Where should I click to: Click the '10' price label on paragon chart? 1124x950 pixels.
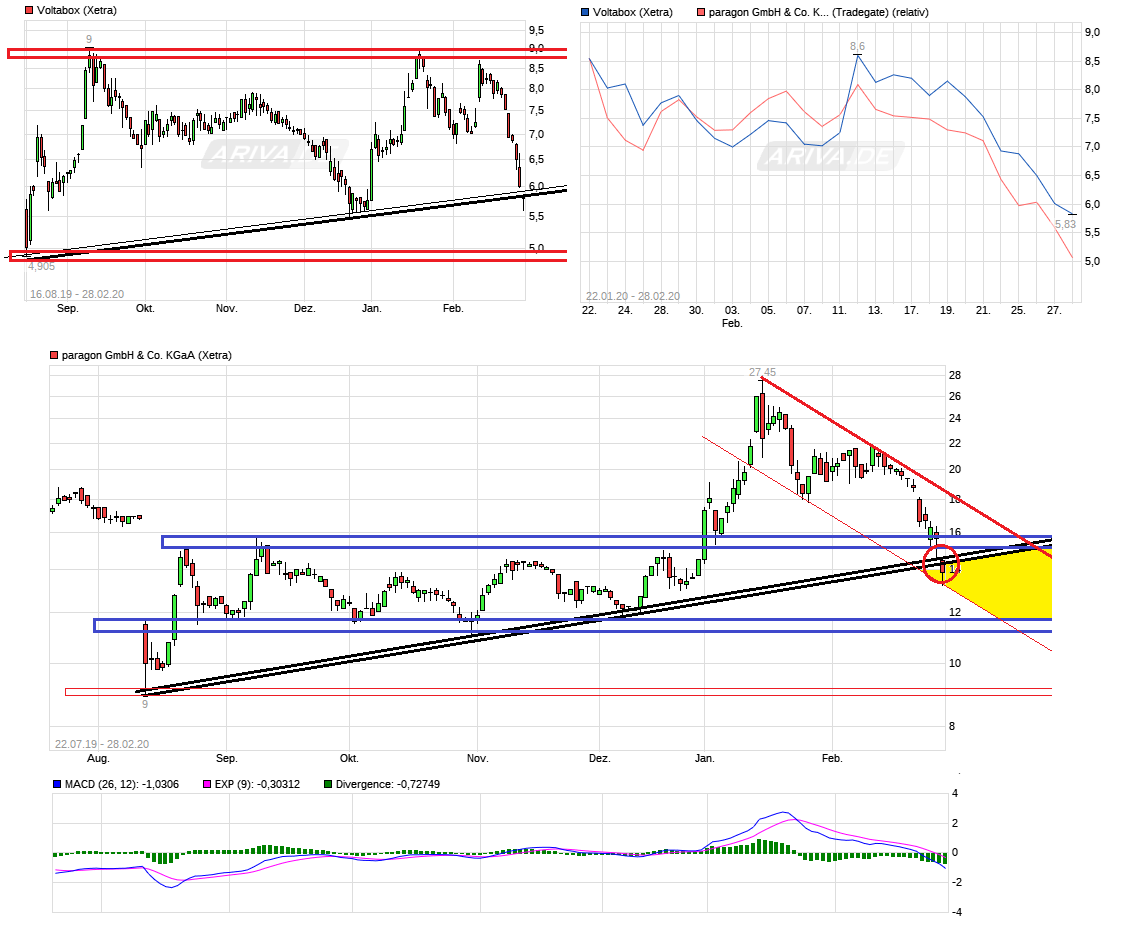tap(955, 663)
